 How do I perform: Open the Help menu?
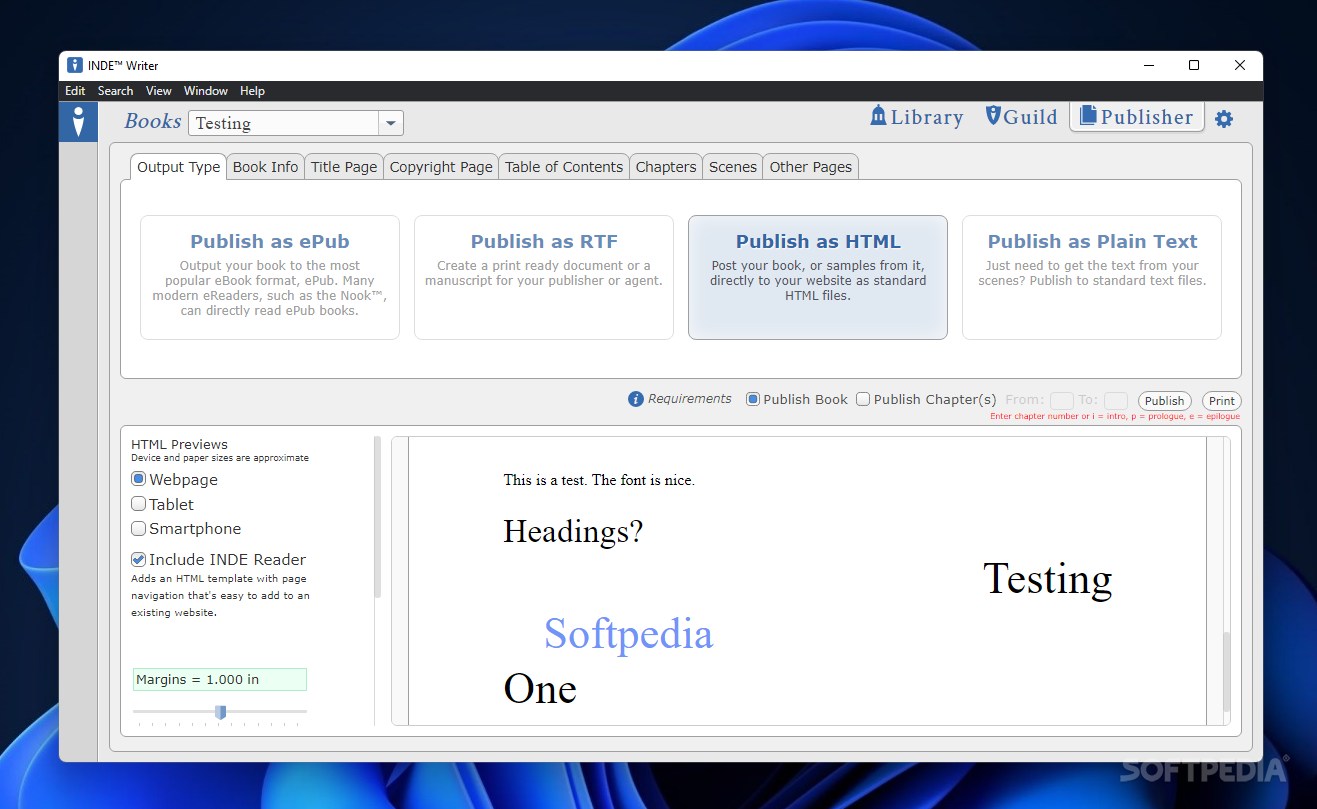click(252, 91)
